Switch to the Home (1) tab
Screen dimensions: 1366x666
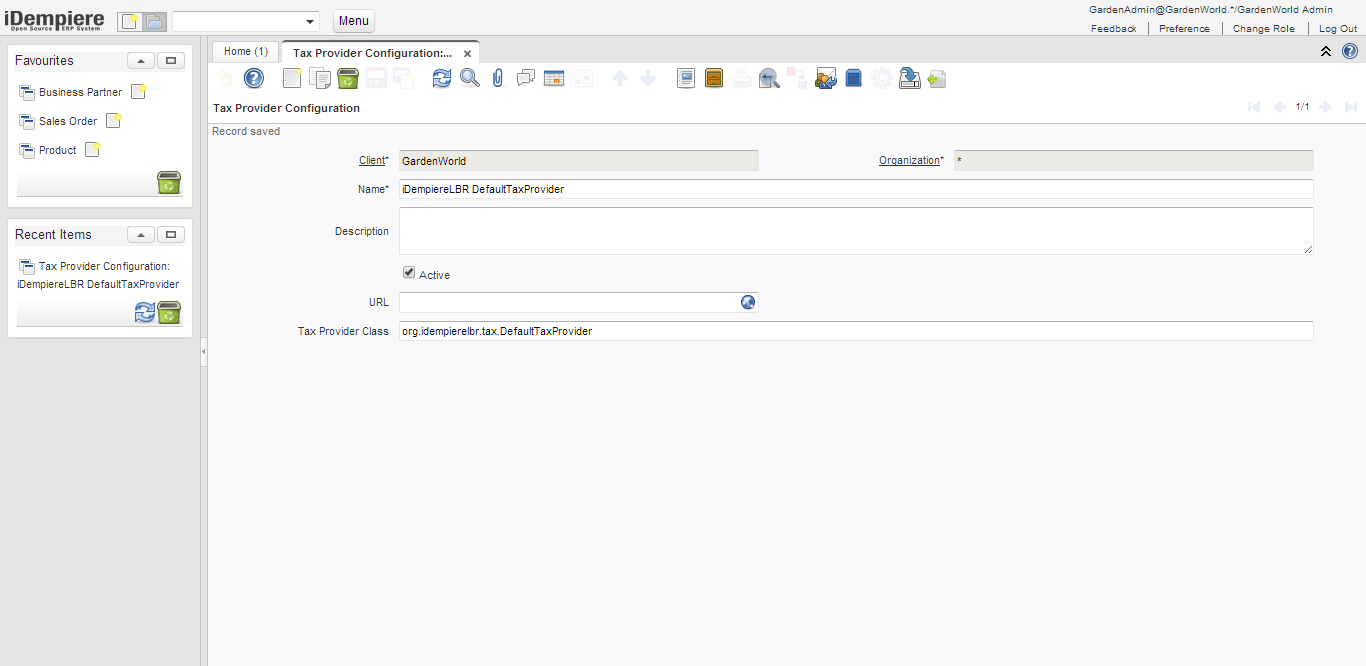pyautogui.click(x=245, y=52)
